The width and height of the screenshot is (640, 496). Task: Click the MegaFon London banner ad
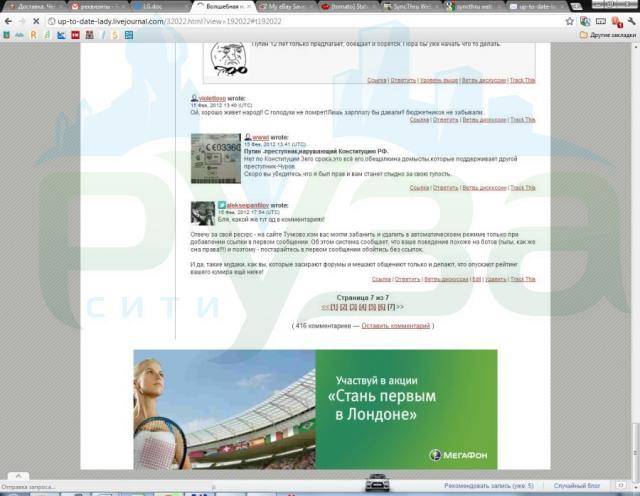[316, 409]
